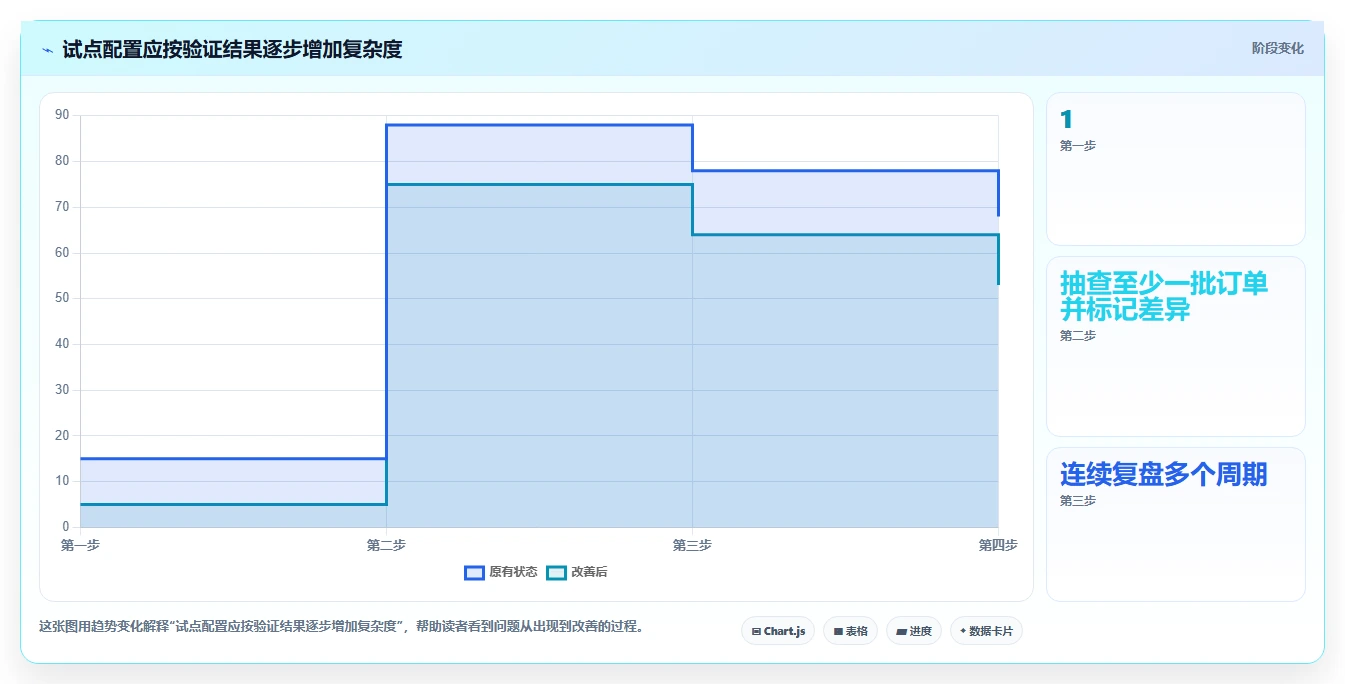Toggle the 原有状态 legend swatch

pyautogui.click(x=474, y=572)
